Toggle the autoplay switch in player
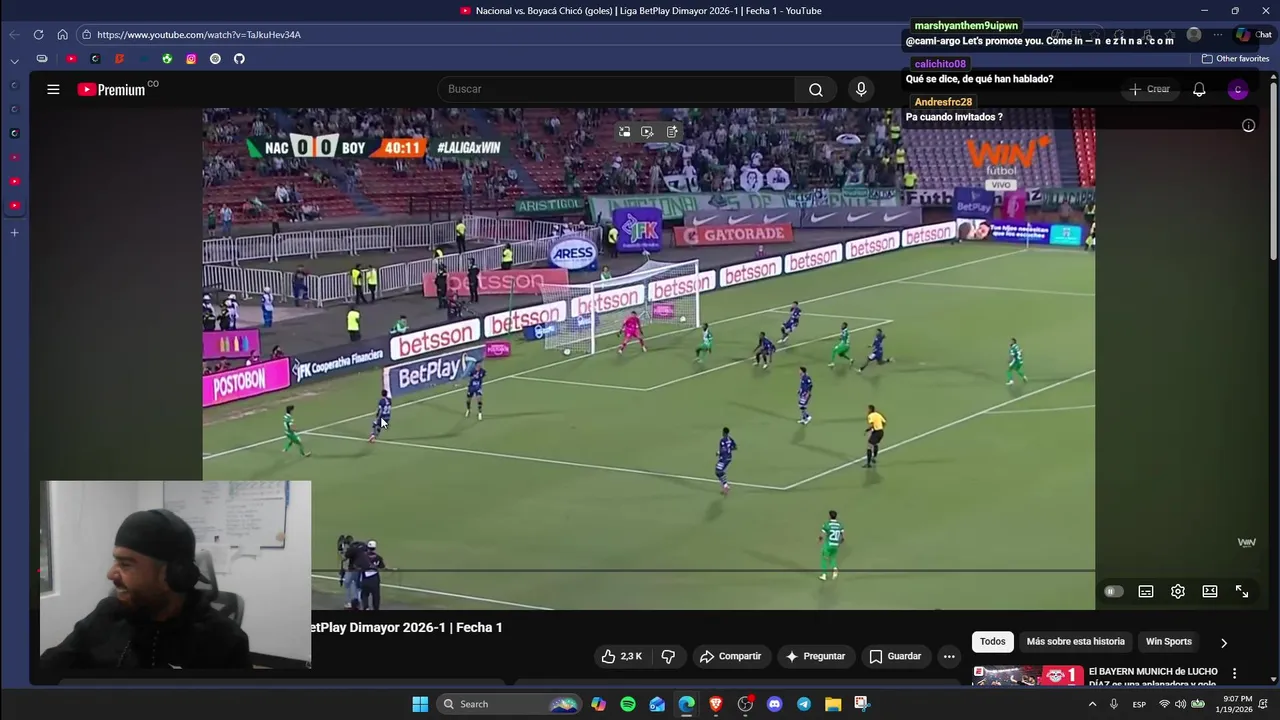The height and width of the screenshot is (720, 1280). click(1113, 591)
